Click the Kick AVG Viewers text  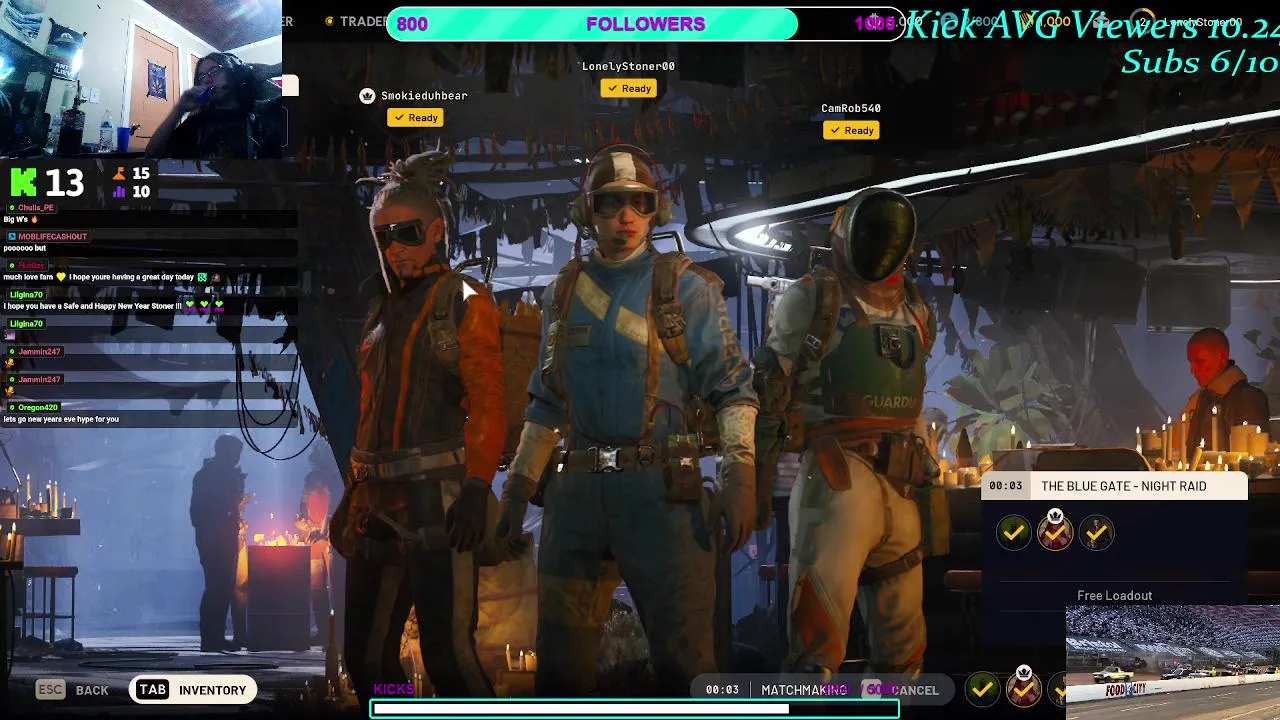1091,25
